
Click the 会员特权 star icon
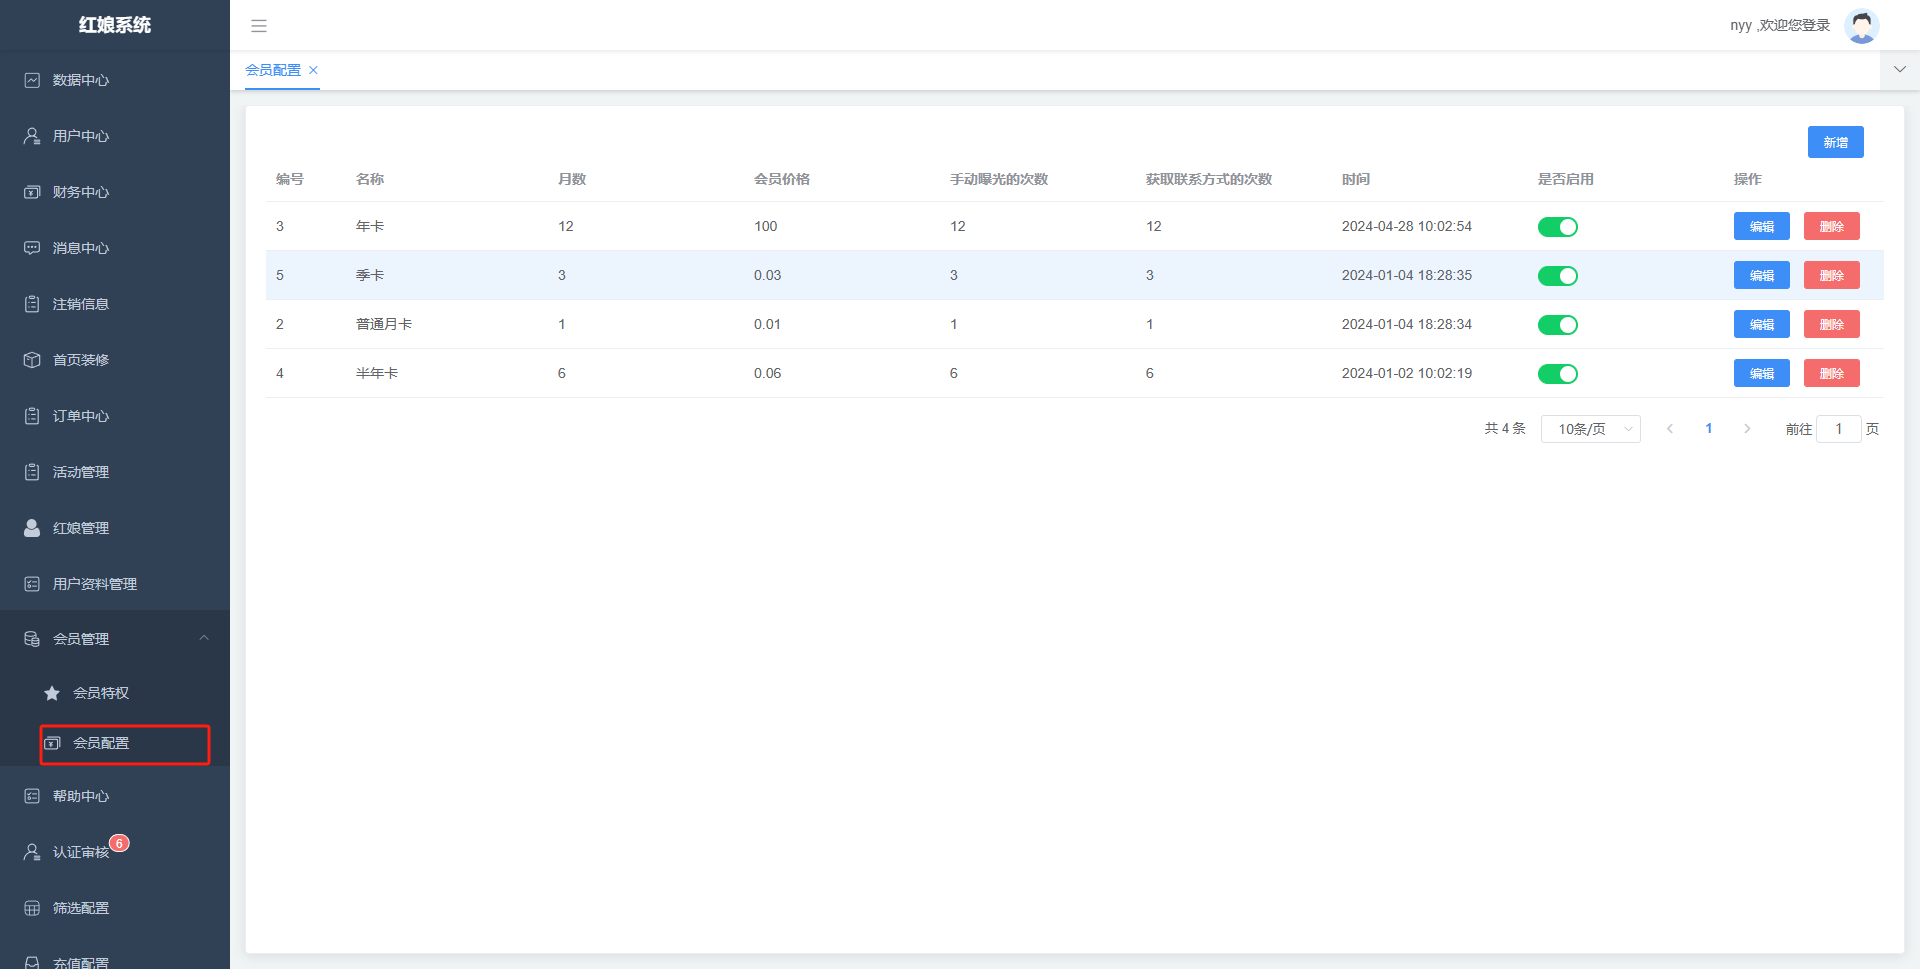click(x=52, y=693)
